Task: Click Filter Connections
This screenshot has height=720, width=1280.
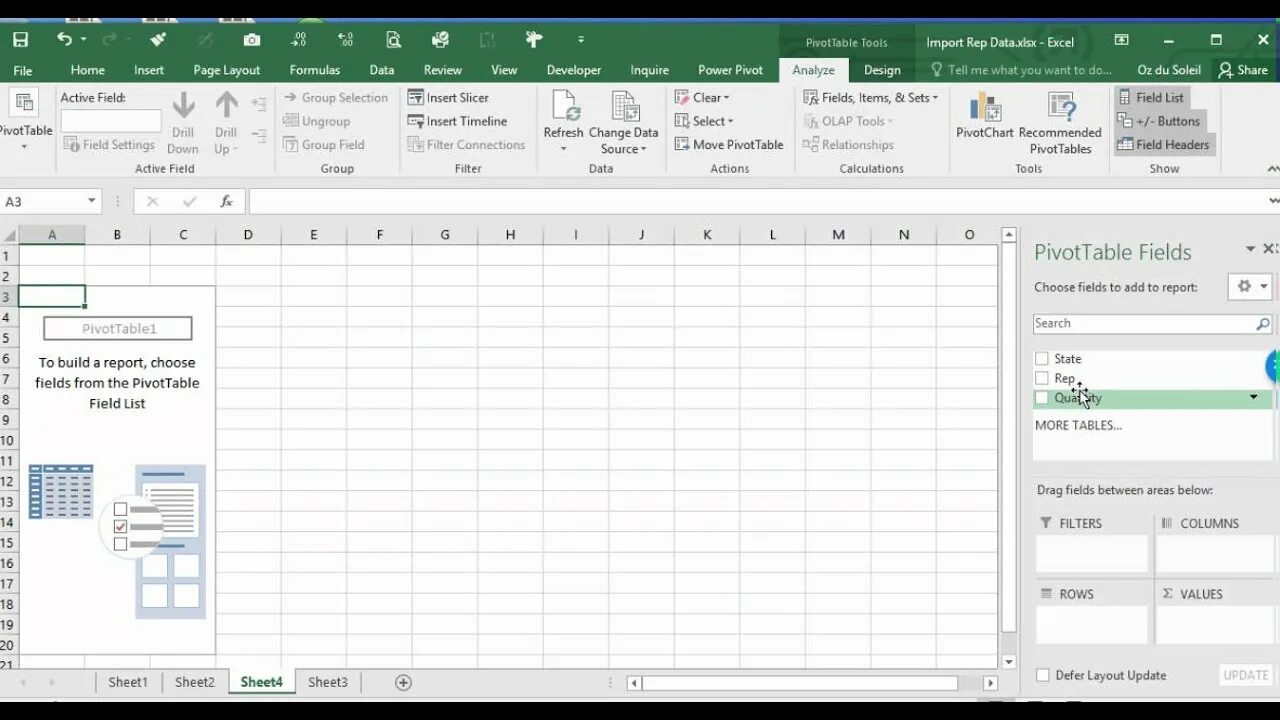Action: point(466,144)
